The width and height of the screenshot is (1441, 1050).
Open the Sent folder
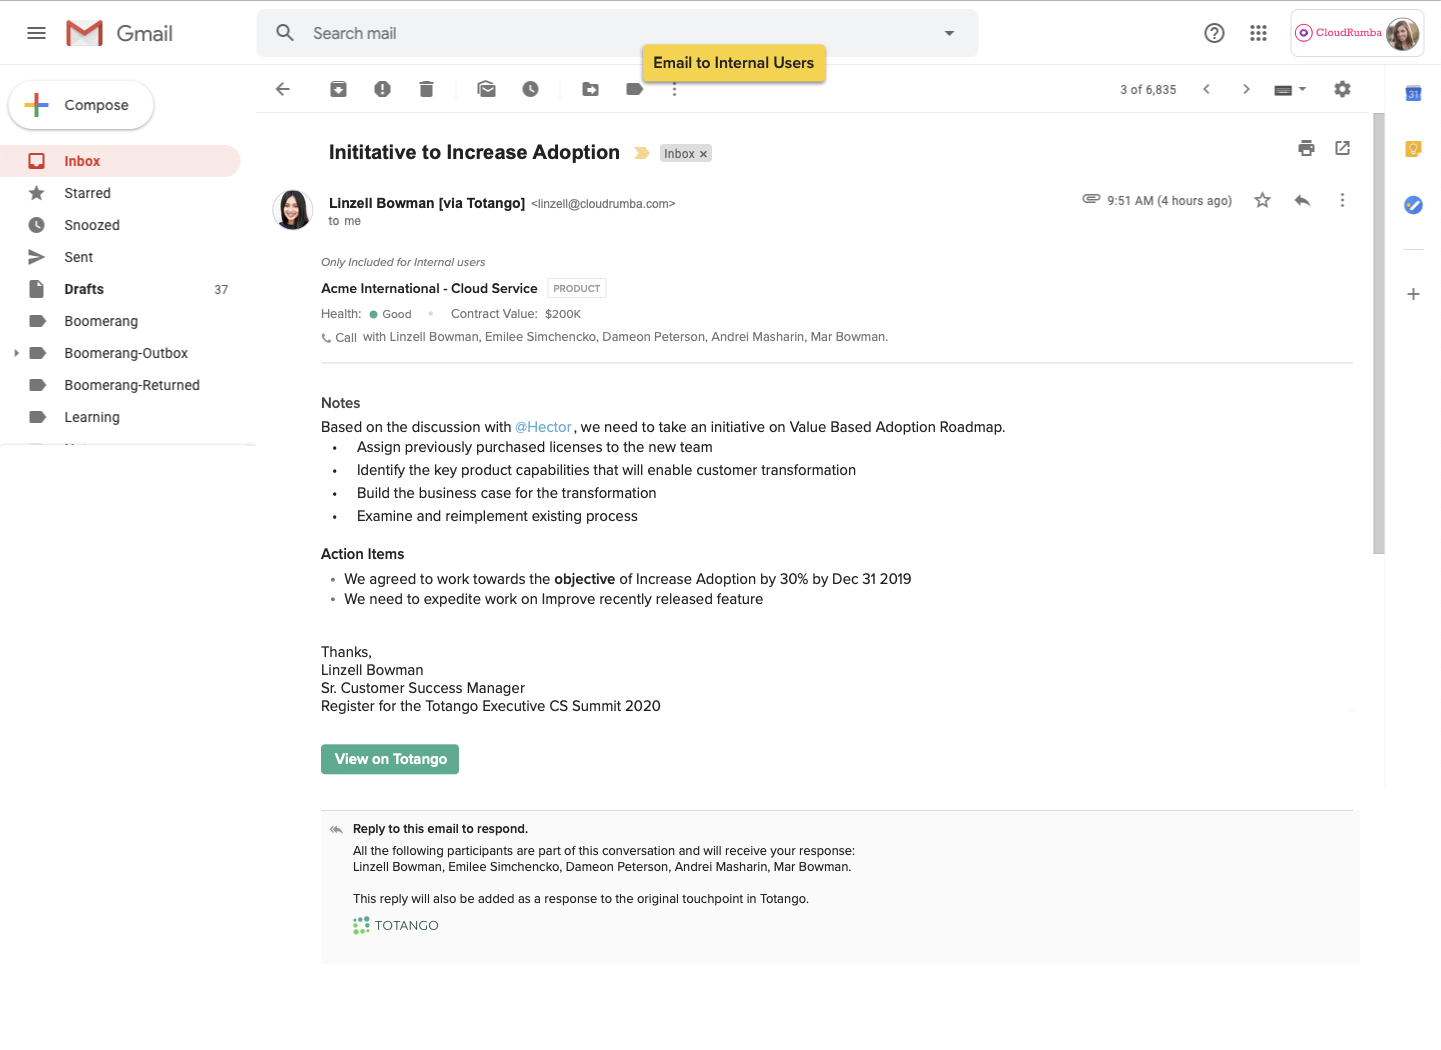[120, 257]
